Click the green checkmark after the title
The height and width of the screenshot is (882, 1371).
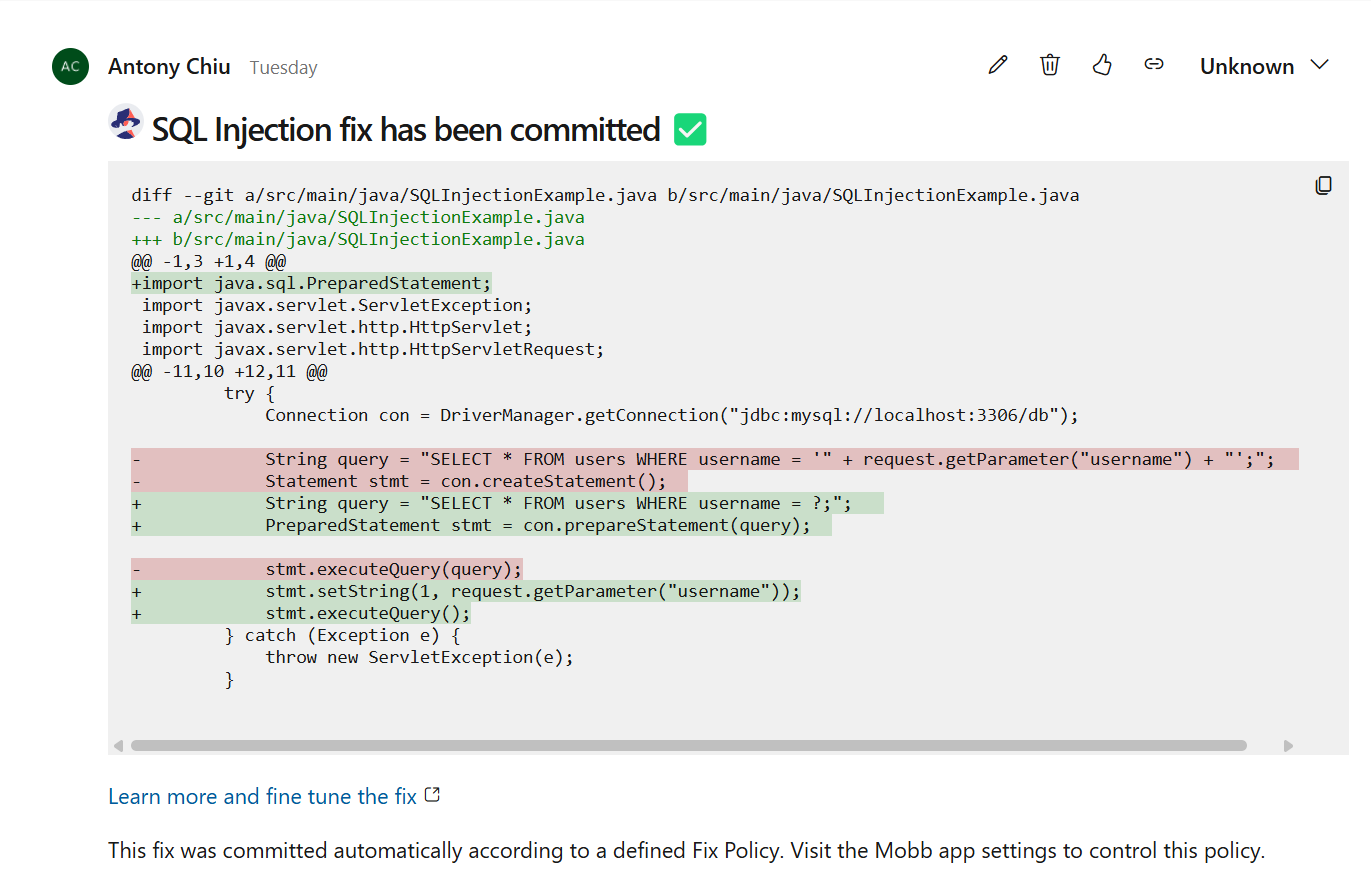[x=690, y=130]
